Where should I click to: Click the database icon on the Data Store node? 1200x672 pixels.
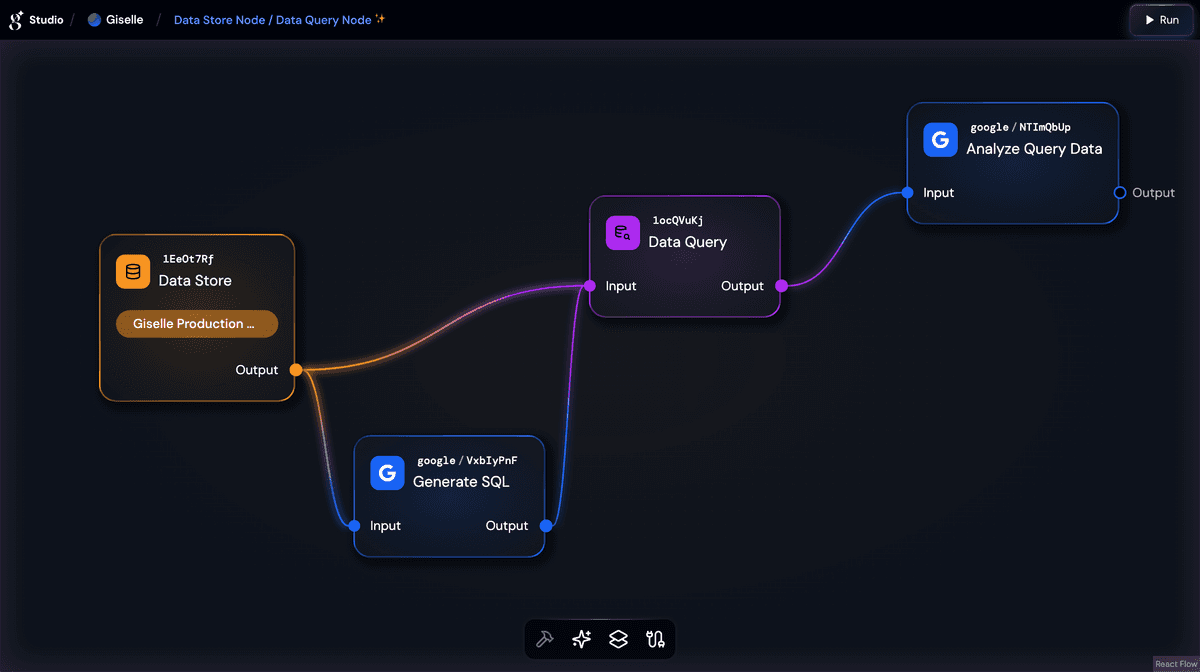(133, 271)
